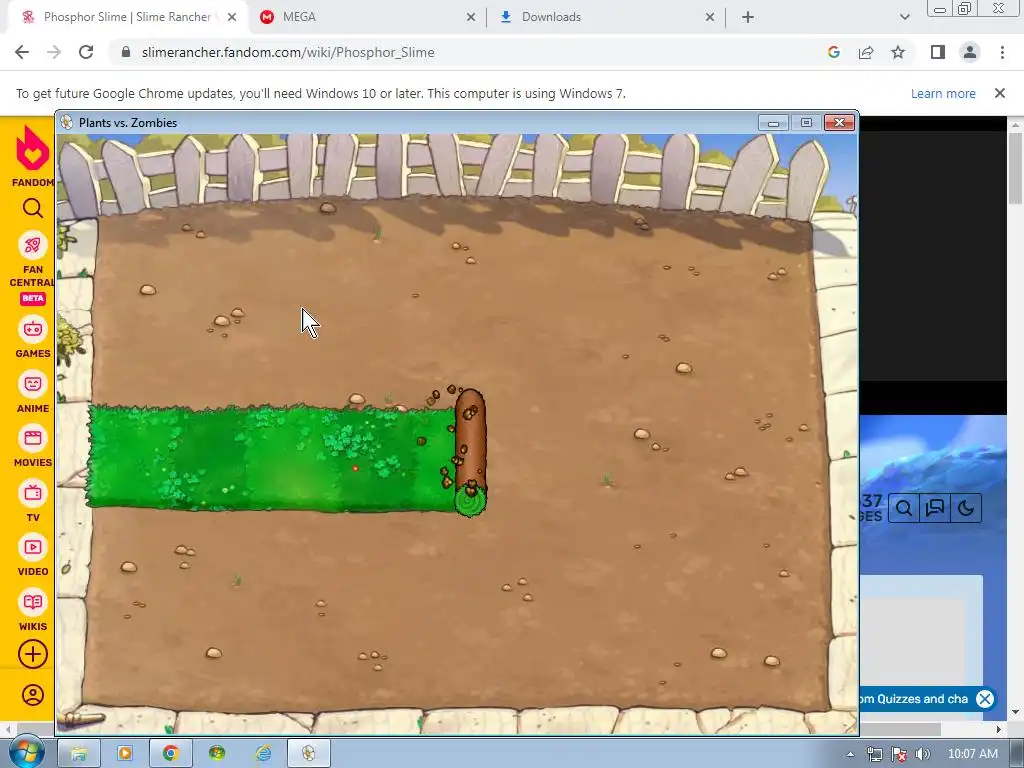Expand tab search dropdown arrow

click(904, 17)
